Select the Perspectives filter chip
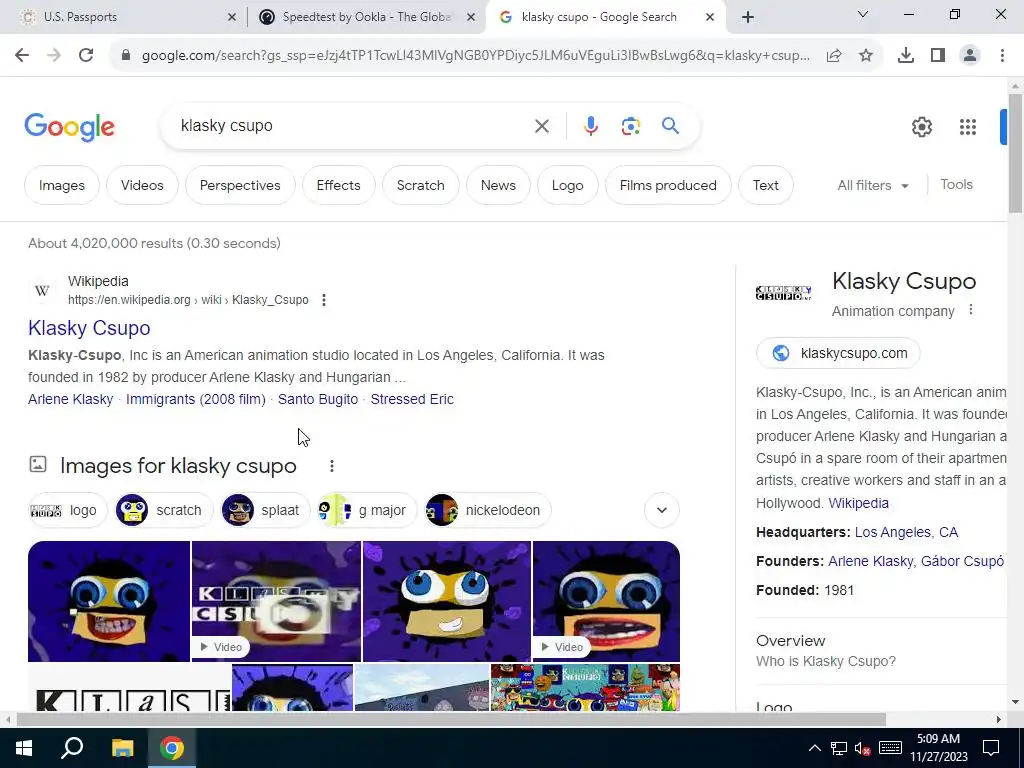Image resolution: width=1024 pixels, height=768 pixels. point(240,185)
